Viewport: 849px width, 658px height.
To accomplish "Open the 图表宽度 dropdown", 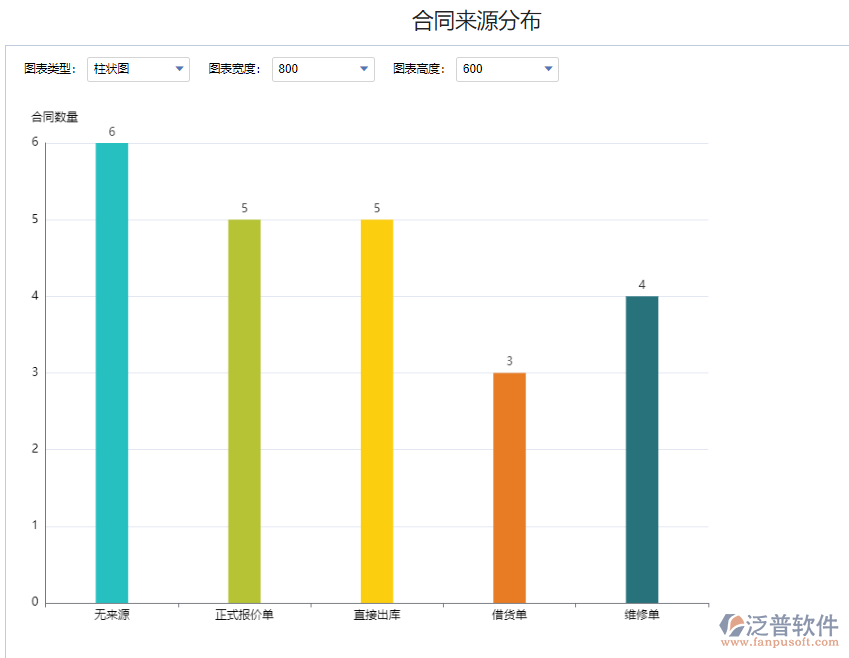I will 322,69.
